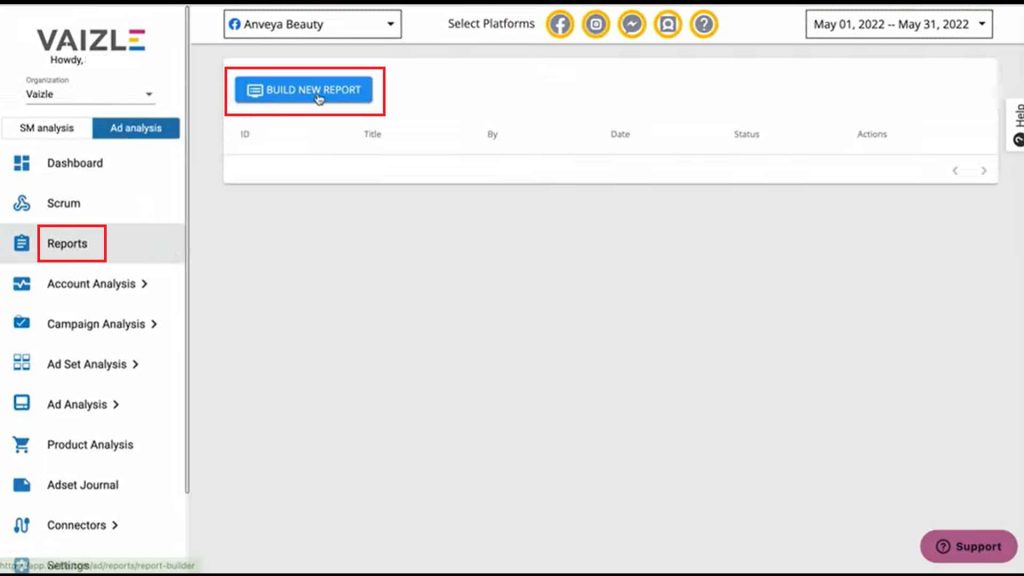
Task: Toggle the Facebook platform filter
Action: coord(560,24)
